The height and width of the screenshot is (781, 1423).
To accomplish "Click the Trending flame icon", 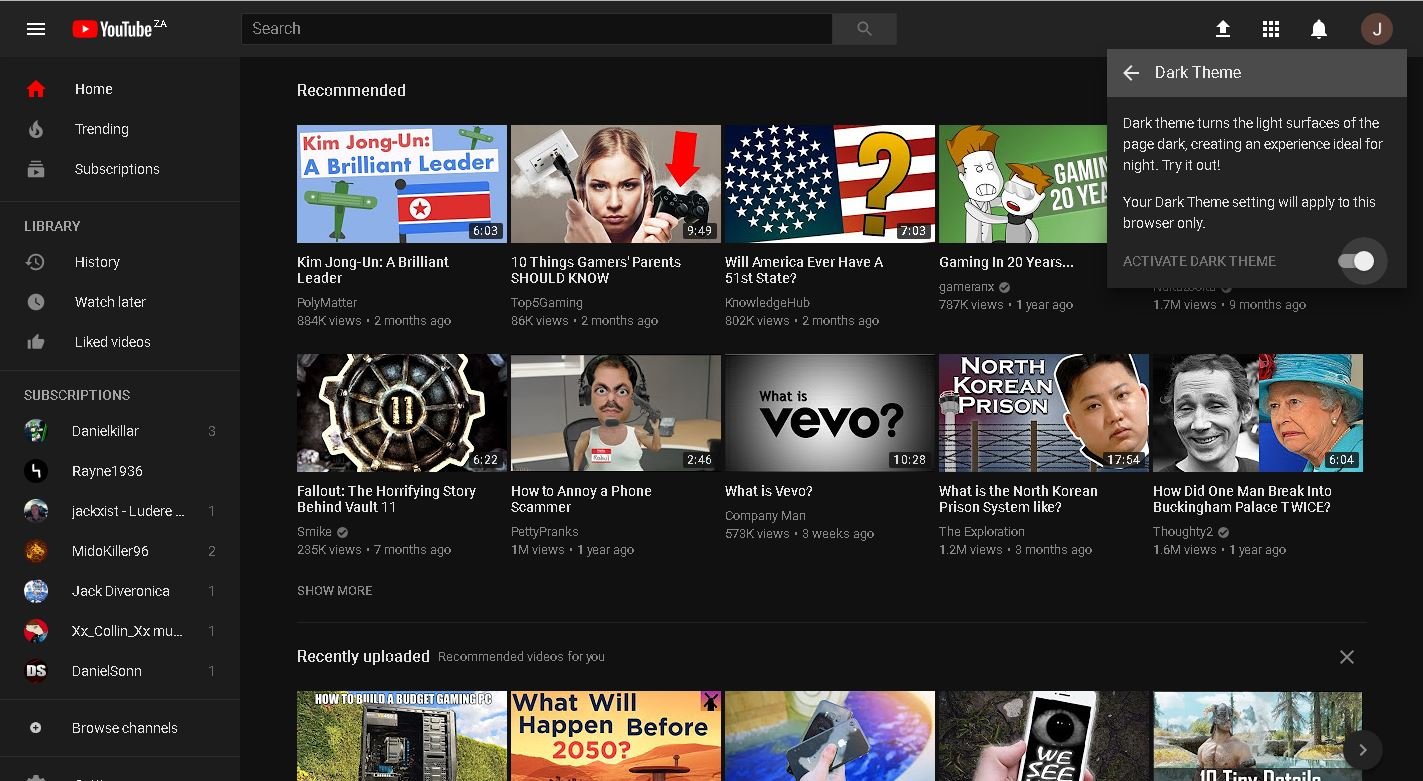I will (x=36, y=129).
